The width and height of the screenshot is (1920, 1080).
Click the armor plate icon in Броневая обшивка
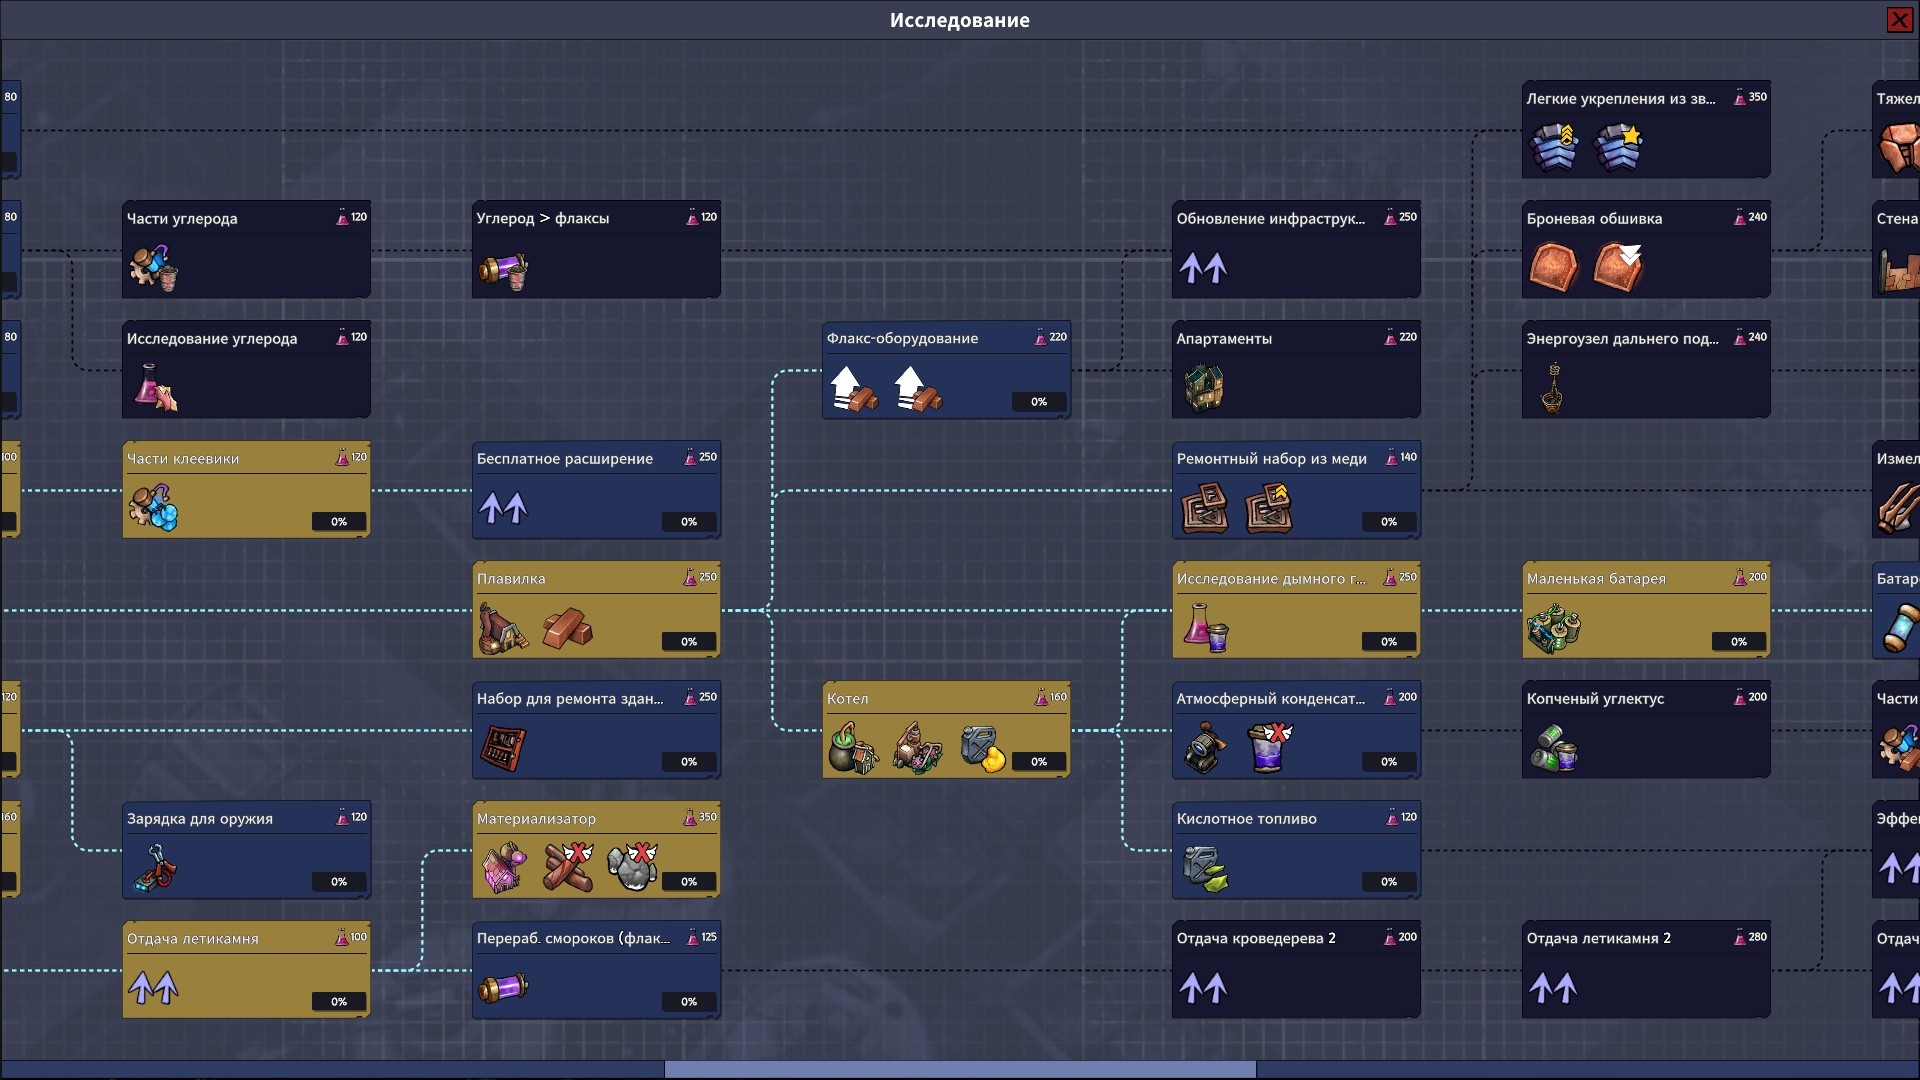click(1553, 268)
